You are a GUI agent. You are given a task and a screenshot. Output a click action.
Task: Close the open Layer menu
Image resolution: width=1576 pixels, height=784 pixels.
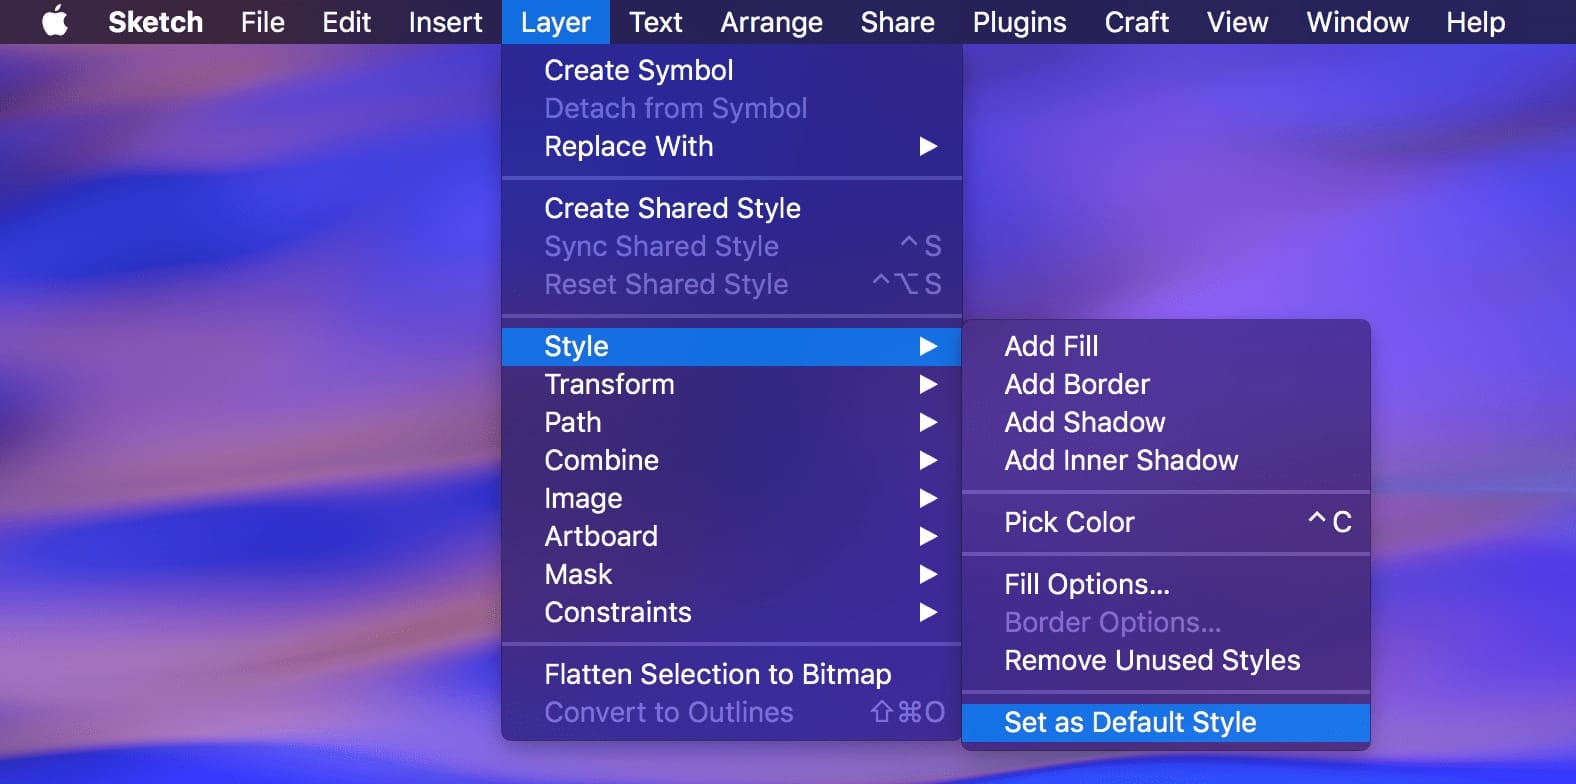pyautogui.click(x=556, y=21)
